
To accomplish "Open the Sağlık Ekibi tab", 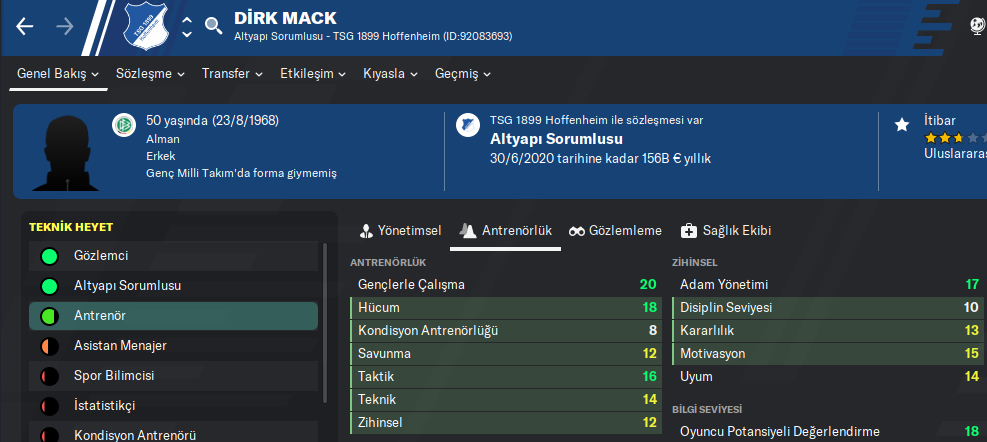I will (725, 231).
